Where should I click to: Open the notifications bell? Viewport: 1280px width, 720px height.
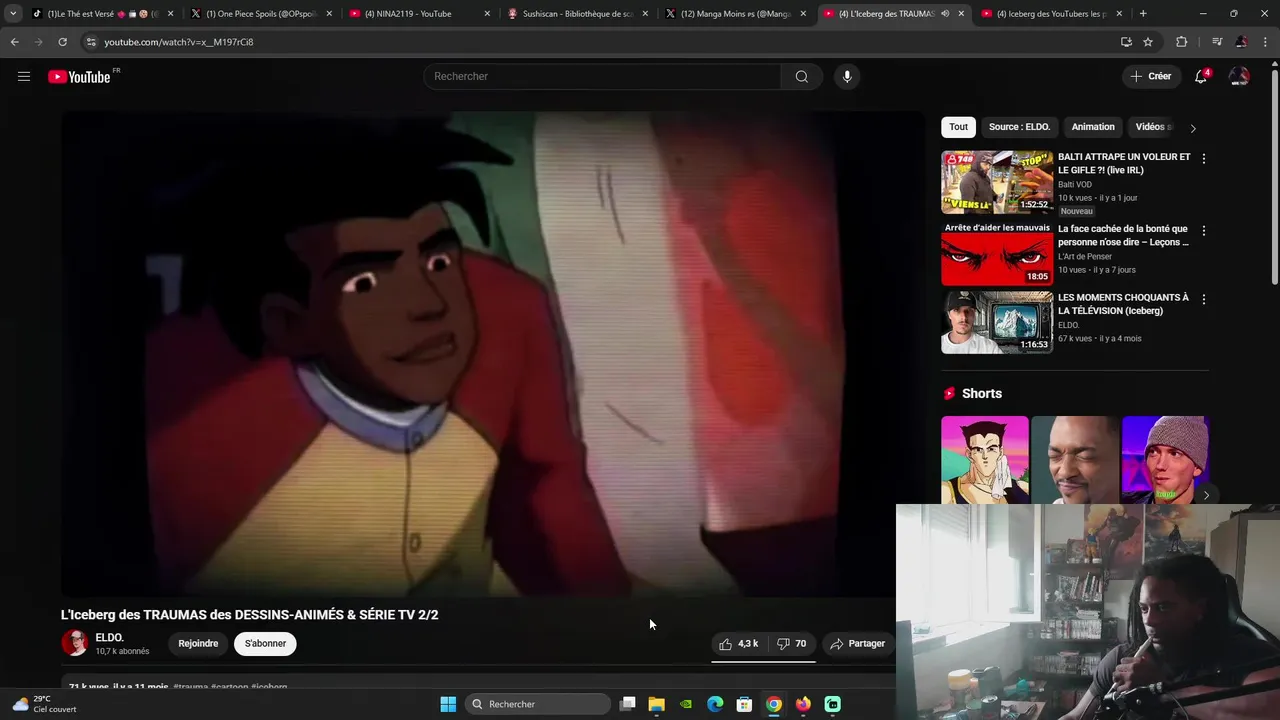1201,76
